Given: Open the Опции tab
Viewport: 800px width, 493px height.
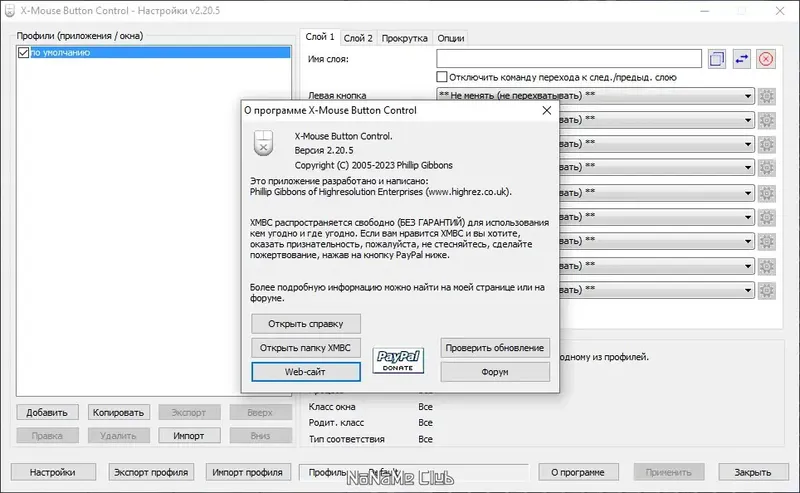Looking at the screenshot, I should click(451, 38).
